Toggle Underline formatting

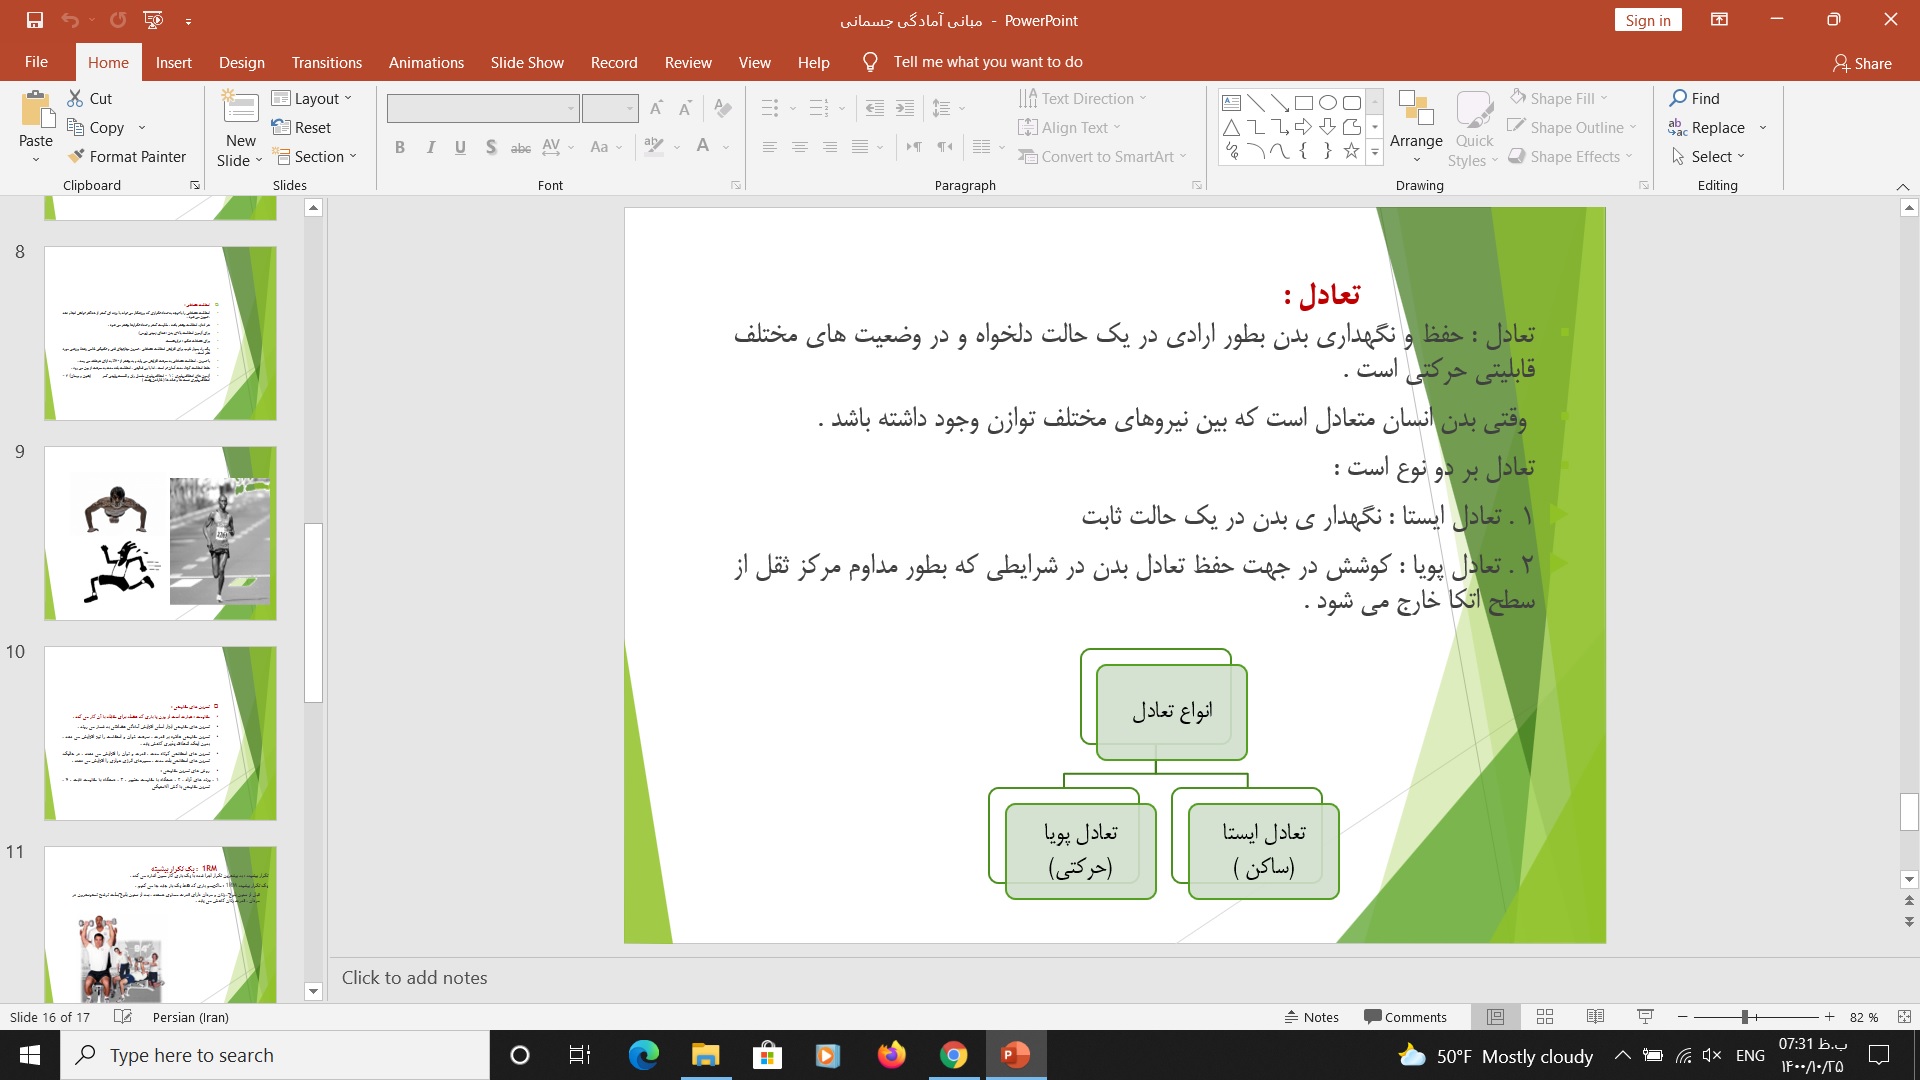(460, 147)
